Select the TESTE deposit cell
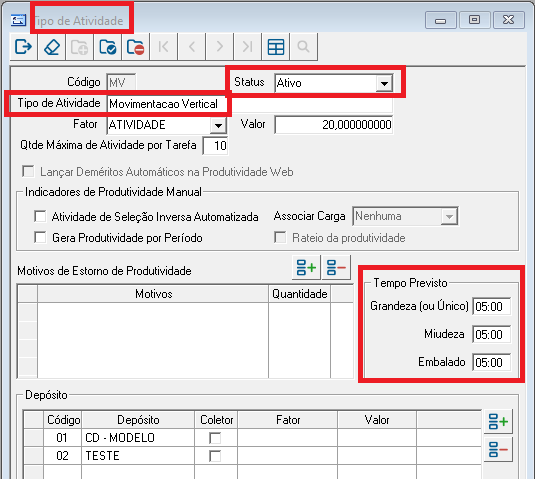The height and width of the screenshot is (479, 535). pos(138,456)
